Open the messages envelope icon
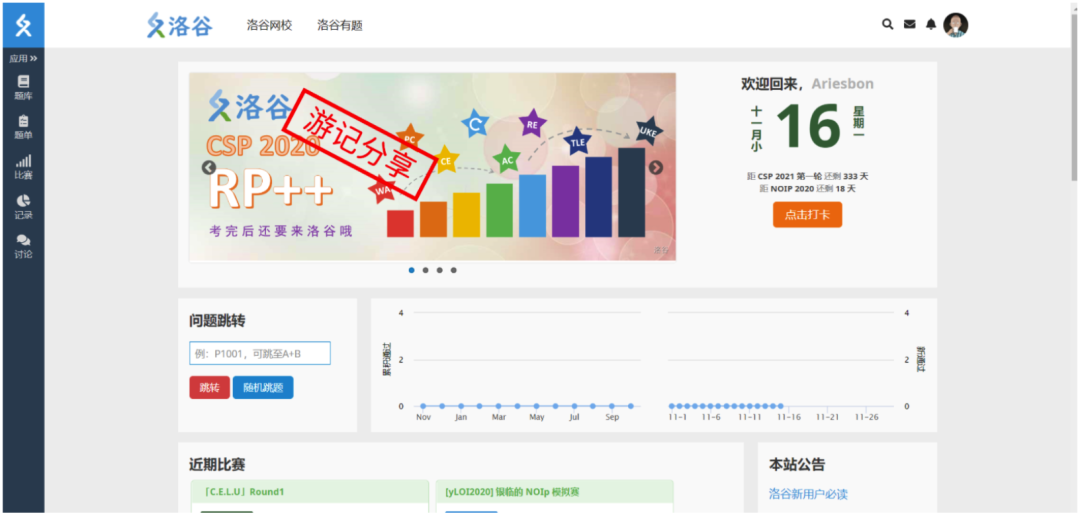Image resolution: width=1080 pixels, height=516 pixels. pos(909,25)
